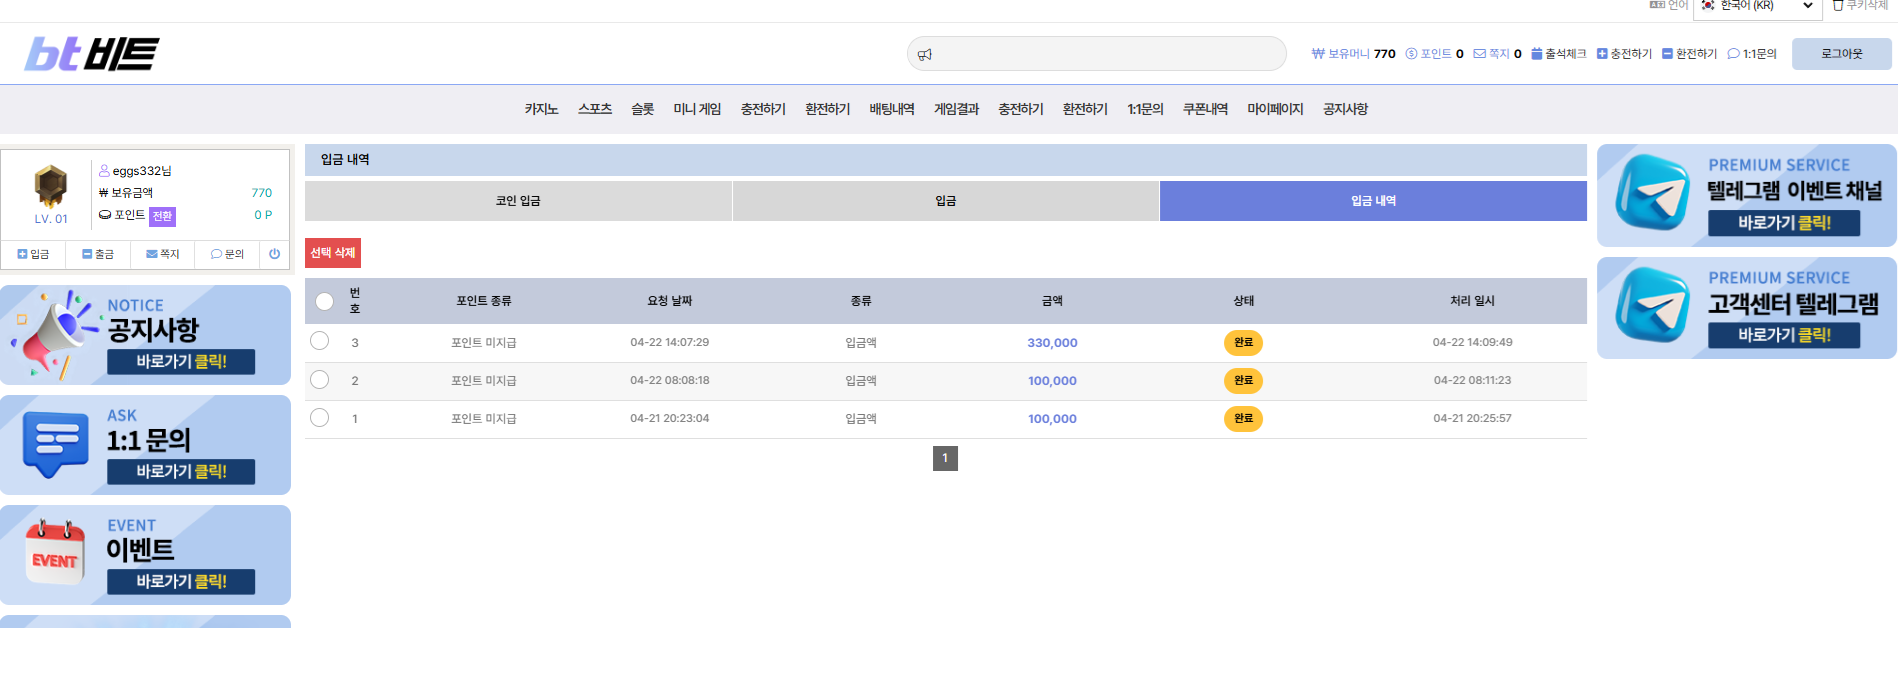The width and height of the screenshot is (1898, 673).
Task: Switch to 코인 입금 tab
Action: tap(518, 201)
